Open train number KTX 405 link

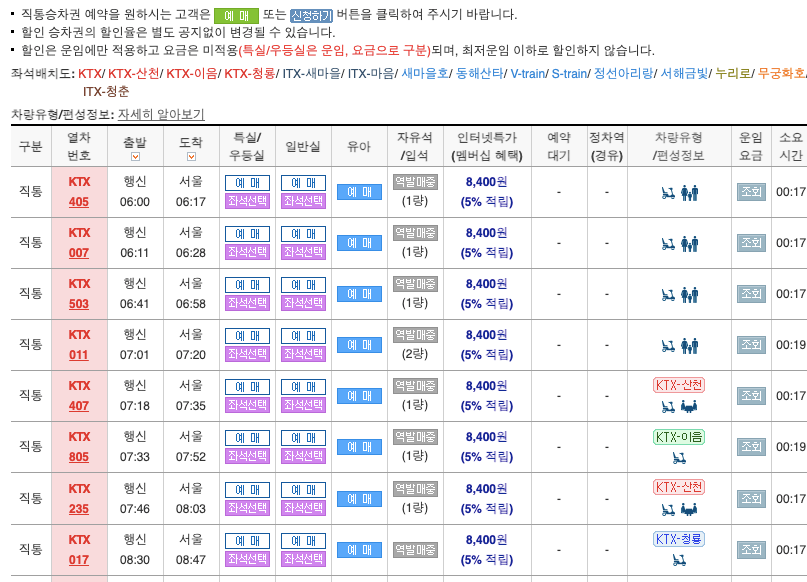tap(79, 202)
